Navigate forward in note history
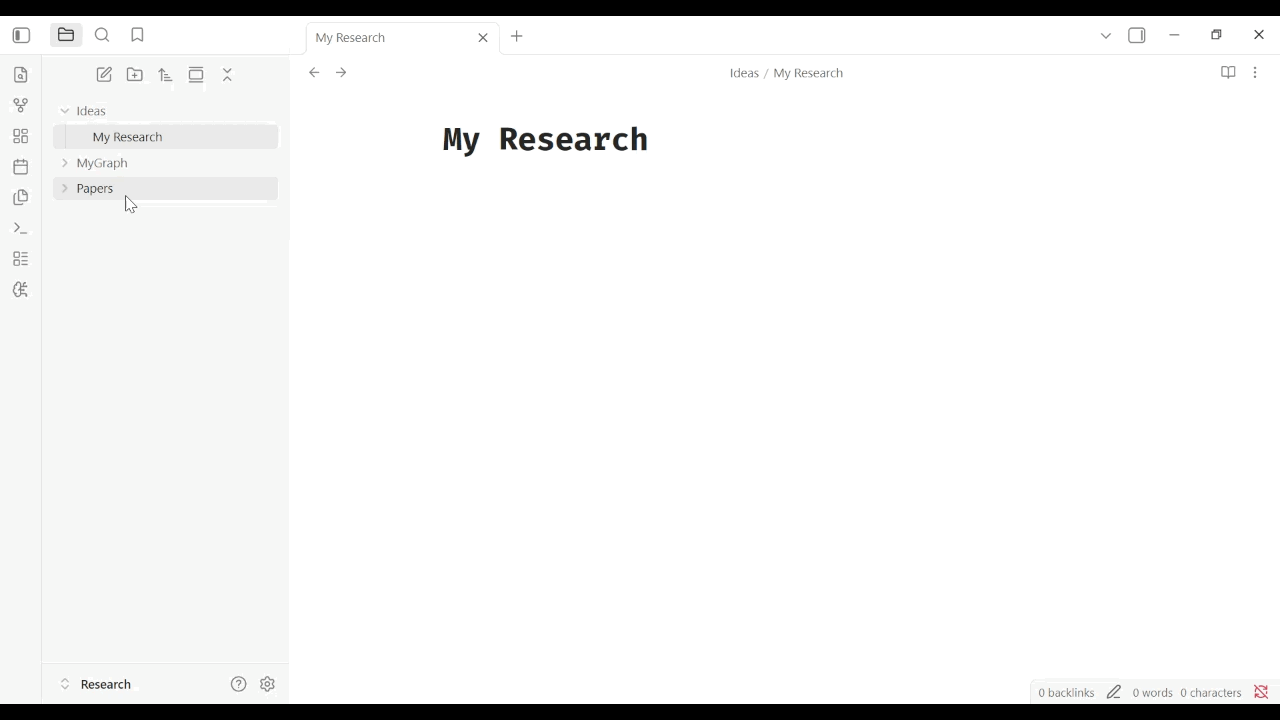 (x=341, y=73)
